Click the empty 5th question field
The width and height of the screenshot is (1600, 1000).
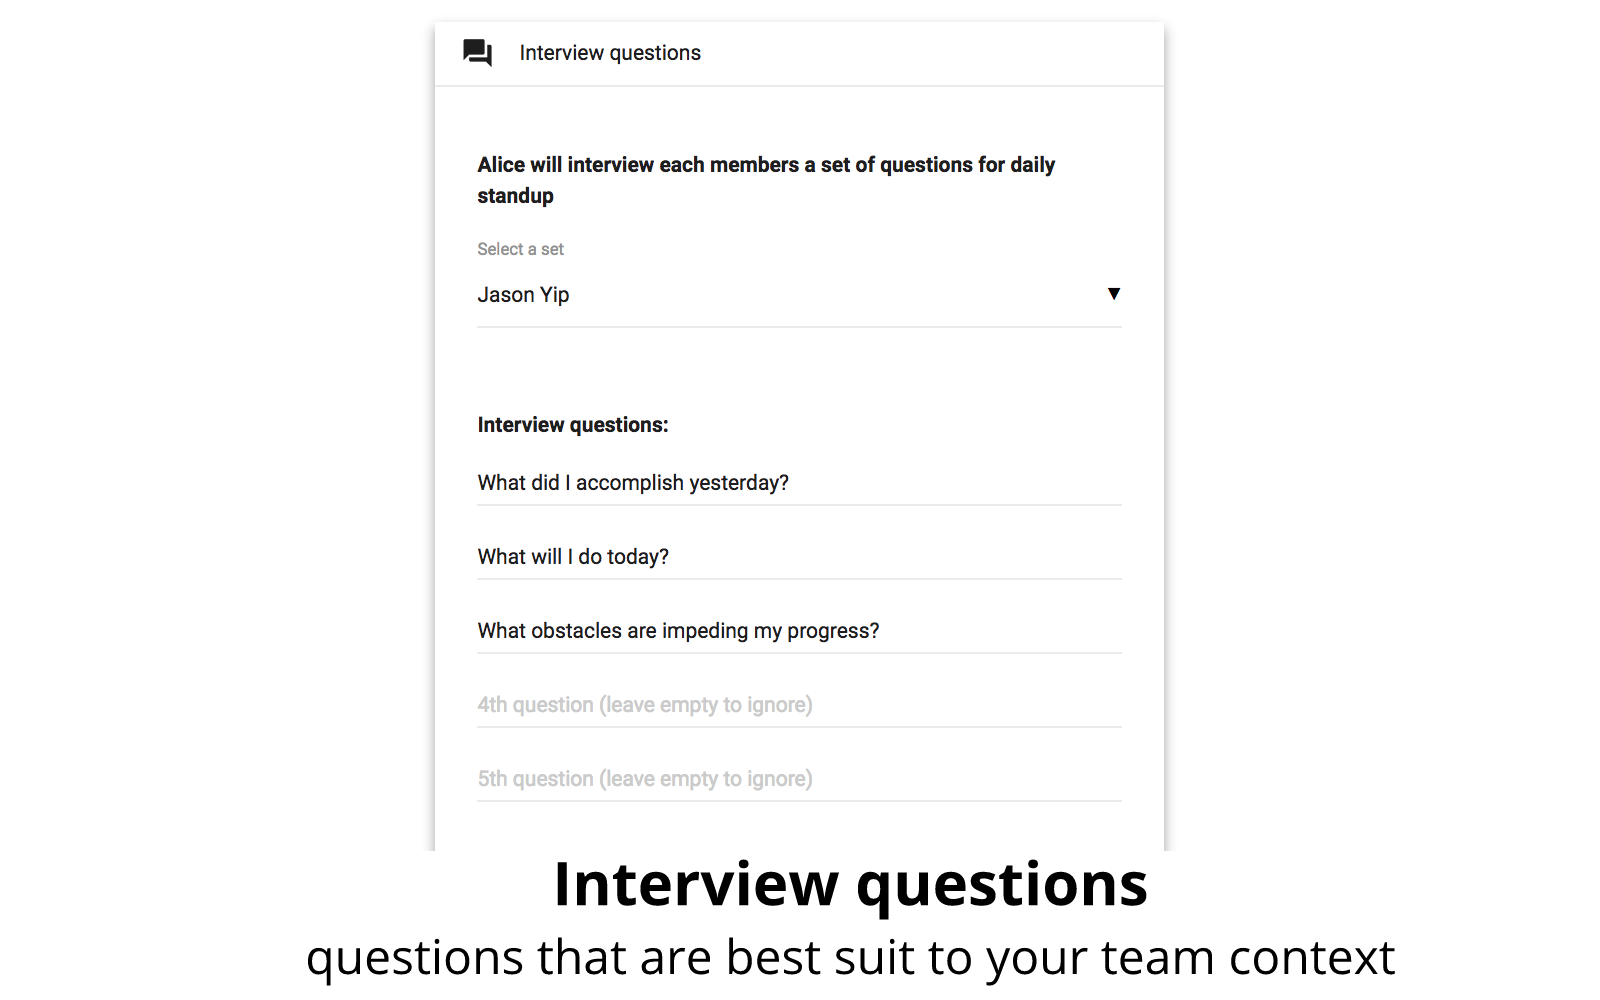798,779
